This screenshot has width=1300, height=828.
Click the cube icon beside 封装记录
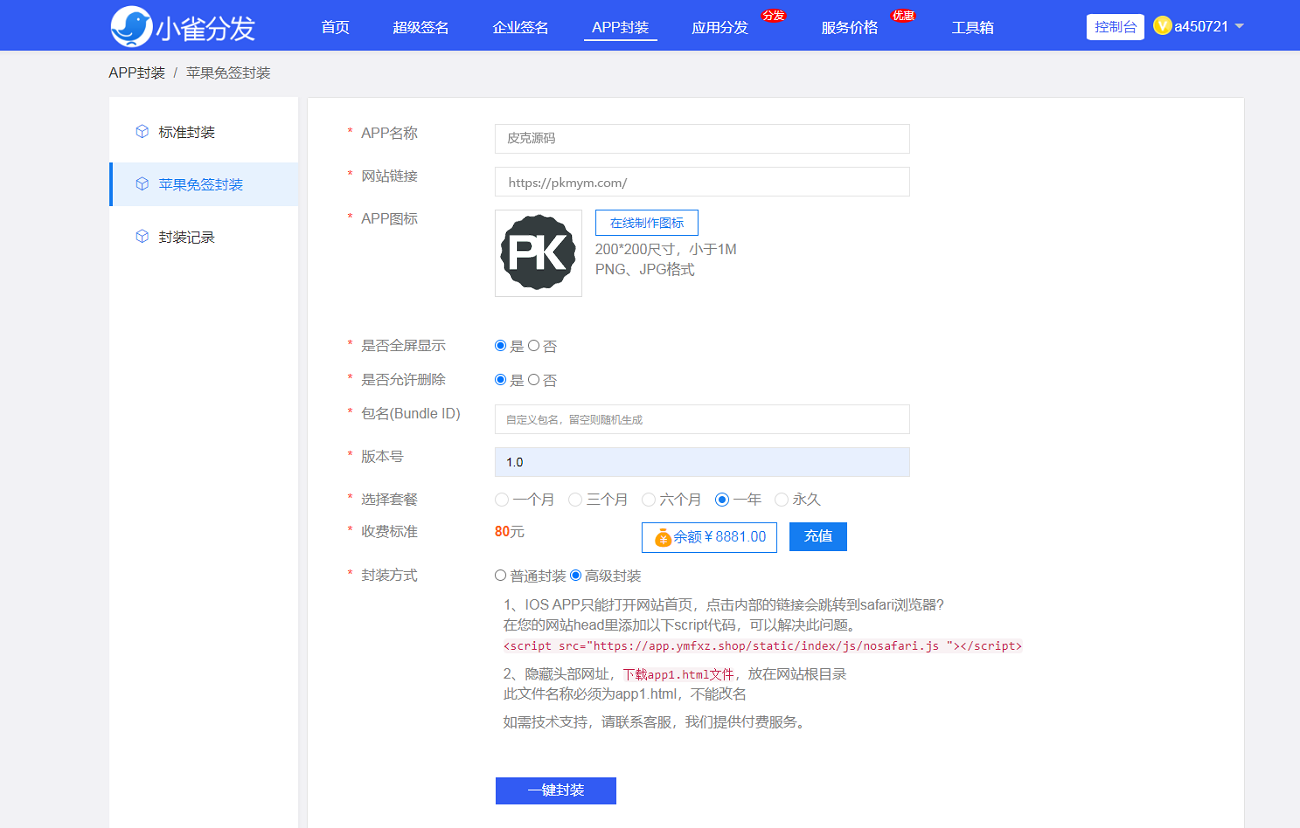click(x=142, y=237)
